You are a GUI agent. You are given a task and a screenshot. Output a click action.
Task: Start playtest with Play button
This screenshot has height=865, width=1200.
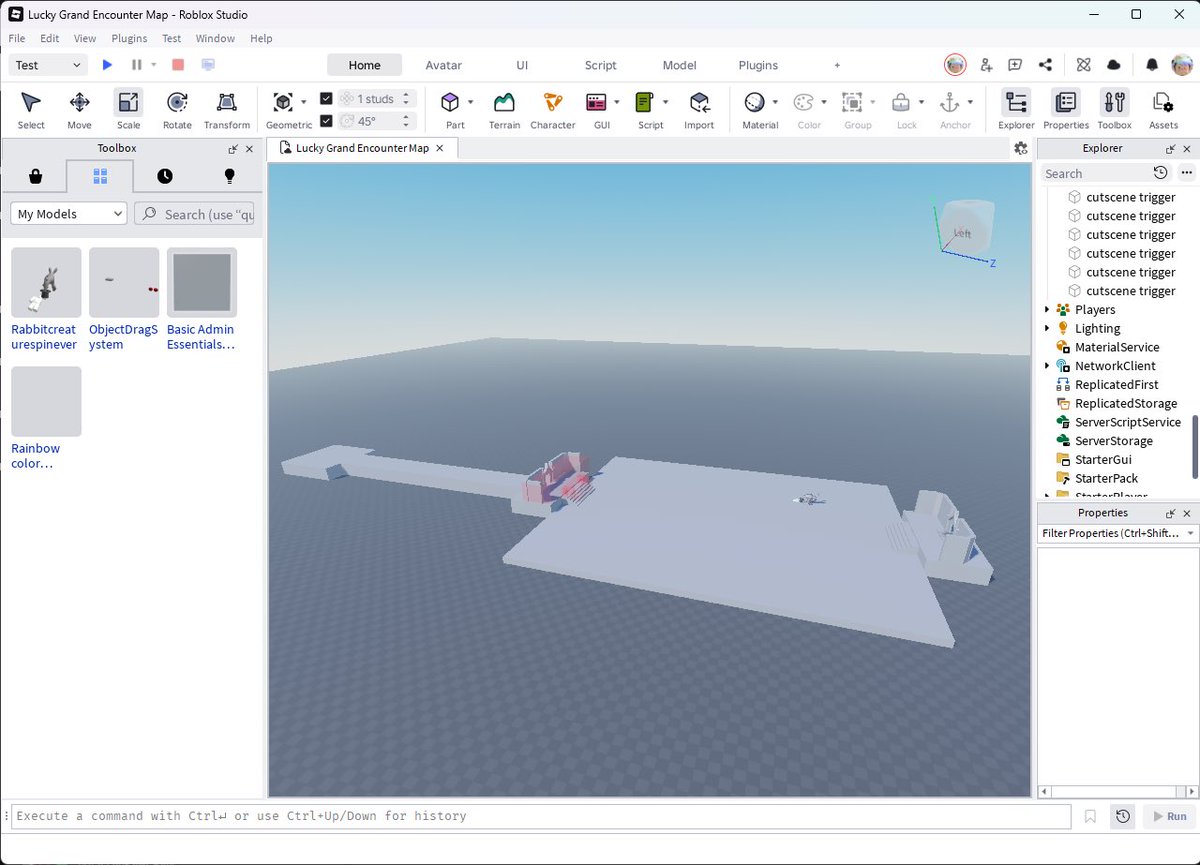point(107,65)
